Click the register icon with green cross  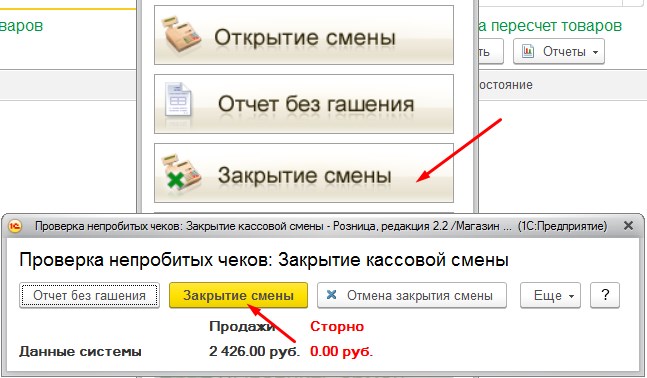coord(181,173)
